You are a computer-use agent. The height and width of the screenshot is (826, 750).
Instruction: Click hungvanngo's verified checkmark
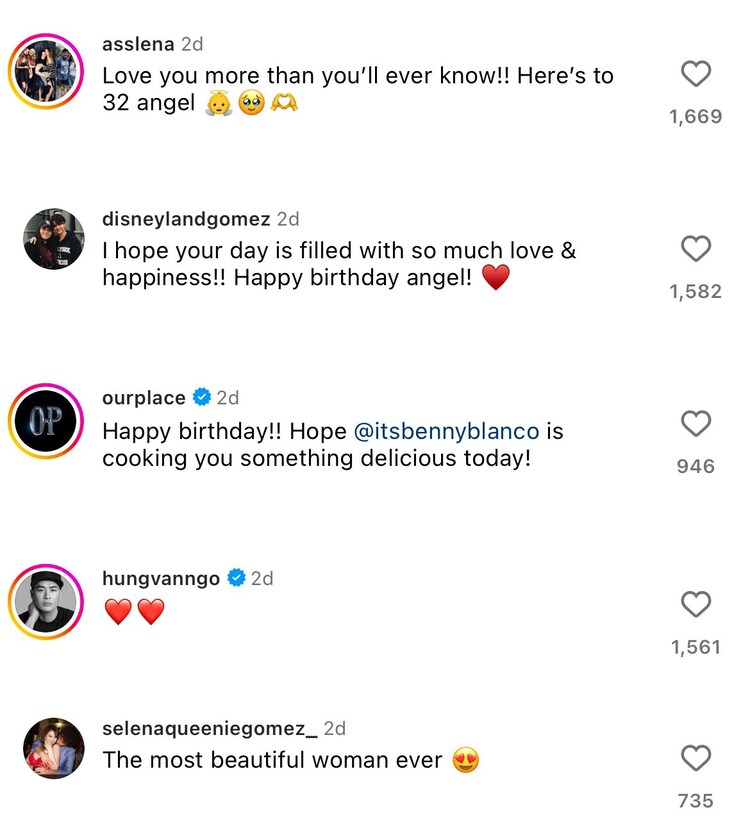(237, 577)
